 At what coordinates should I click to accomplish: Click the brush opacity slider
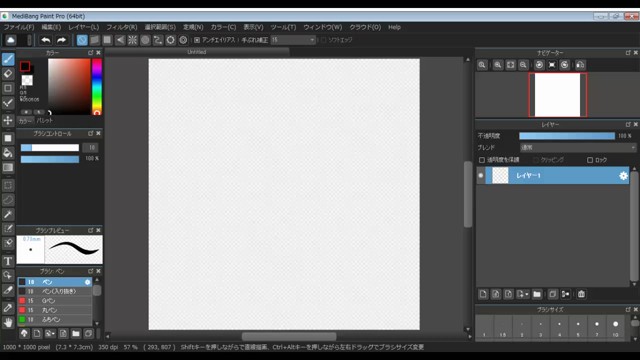point(50,159)
